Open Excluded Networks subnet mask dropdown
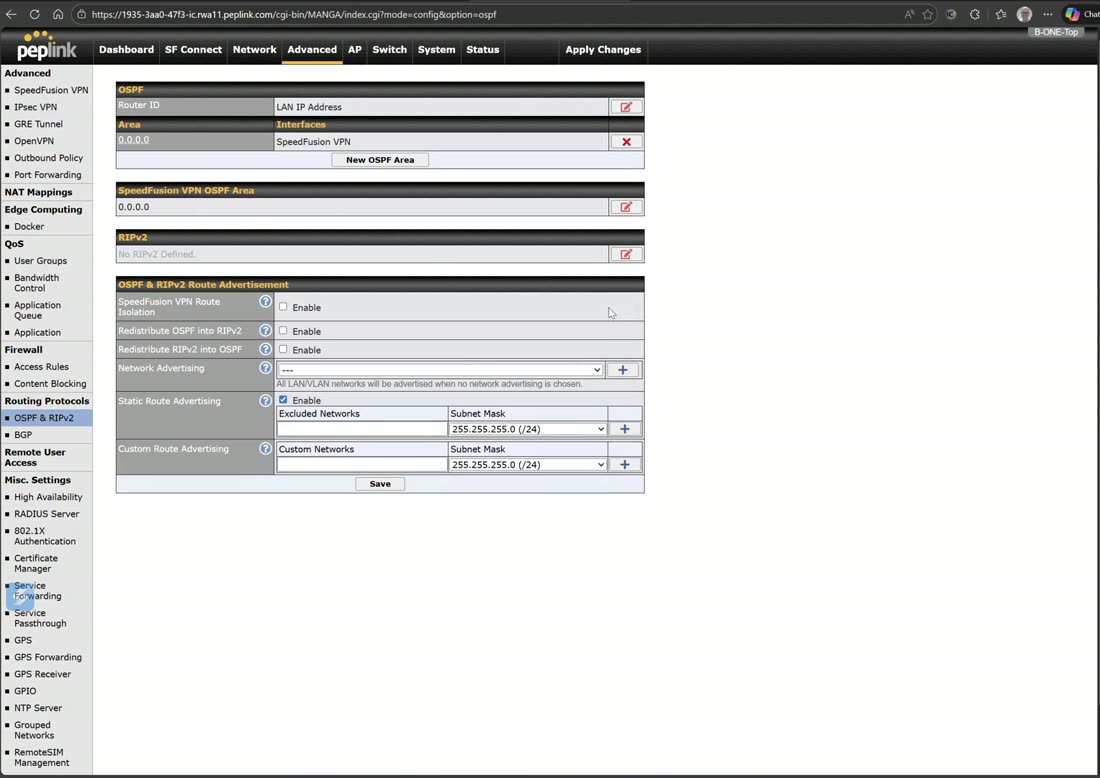This screenshot has width=1100, height=778. pos(528,429)
